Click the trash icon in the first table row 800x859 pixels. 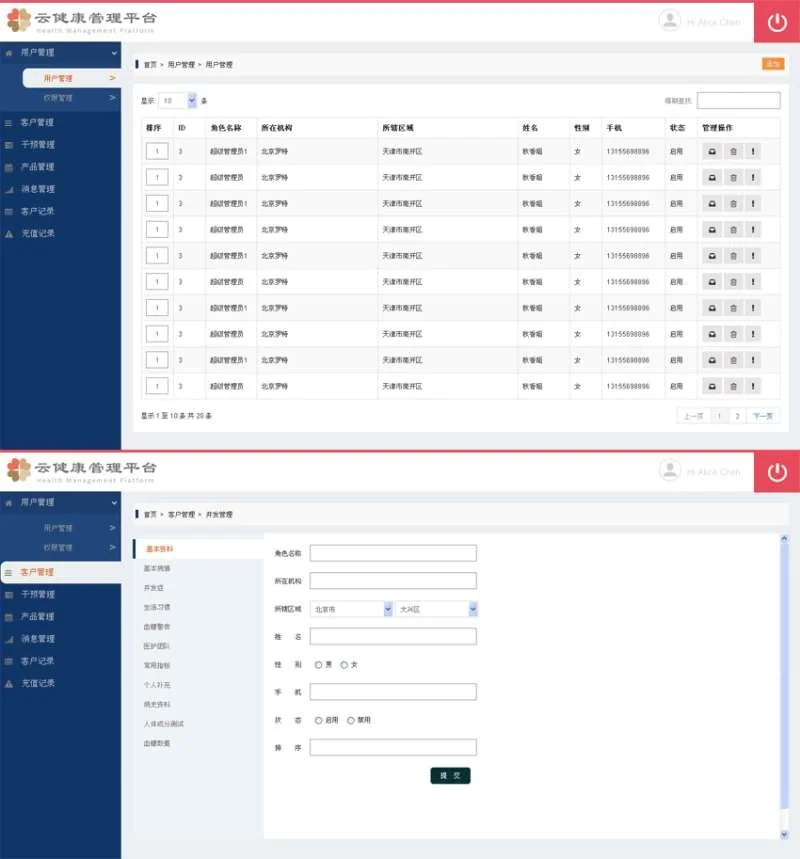733,151
